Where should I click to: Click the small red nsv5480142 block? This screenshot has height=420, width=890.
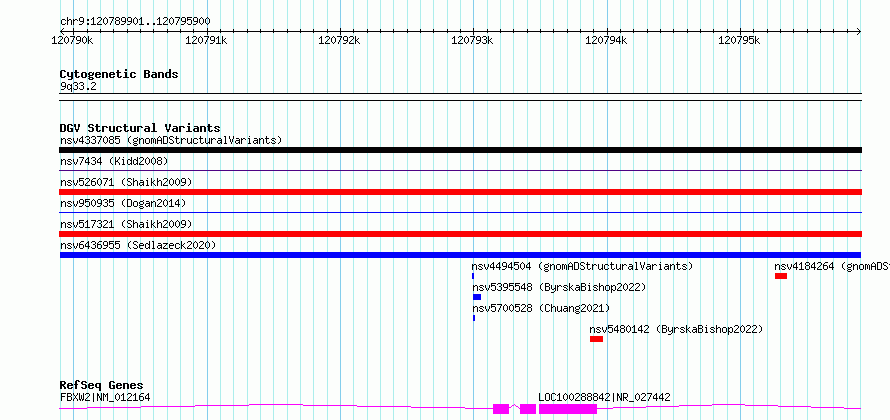(x=596, y=339)
